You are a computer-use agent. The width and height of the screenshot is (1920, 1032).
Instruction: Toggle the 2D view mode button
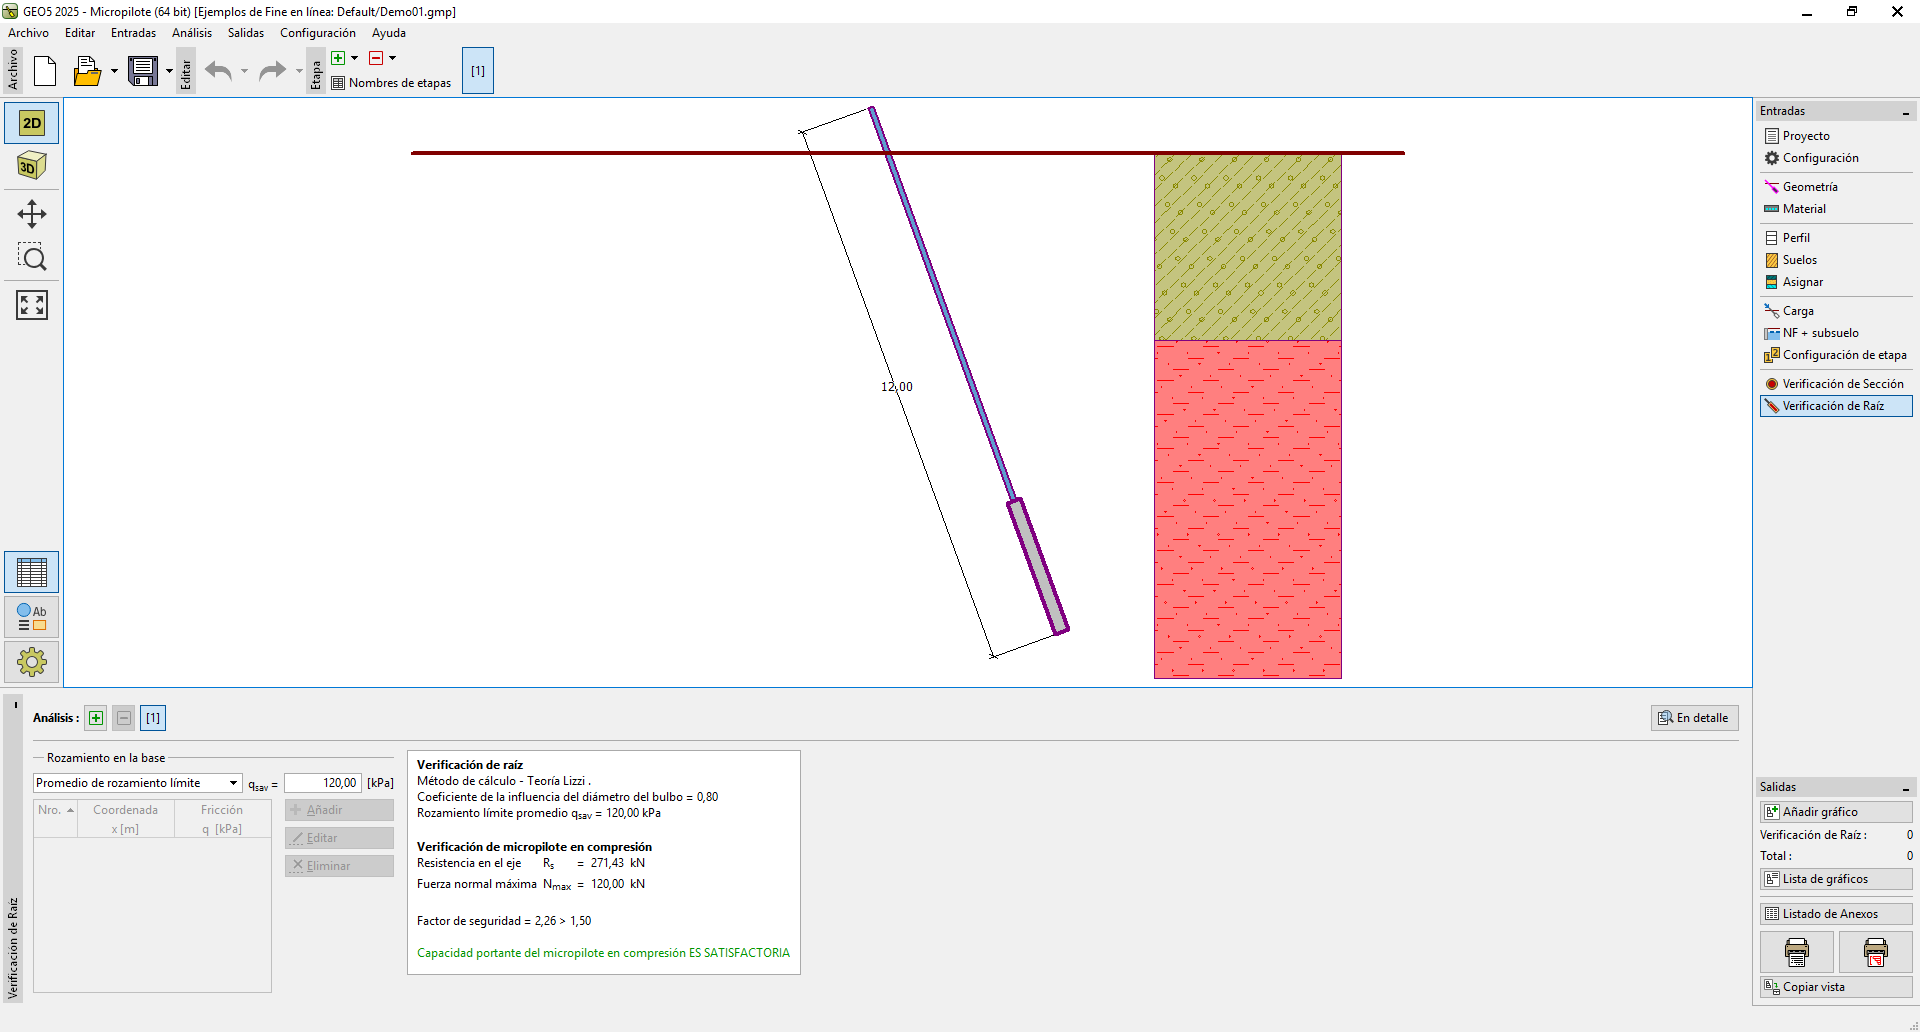[x=32, y=123]
